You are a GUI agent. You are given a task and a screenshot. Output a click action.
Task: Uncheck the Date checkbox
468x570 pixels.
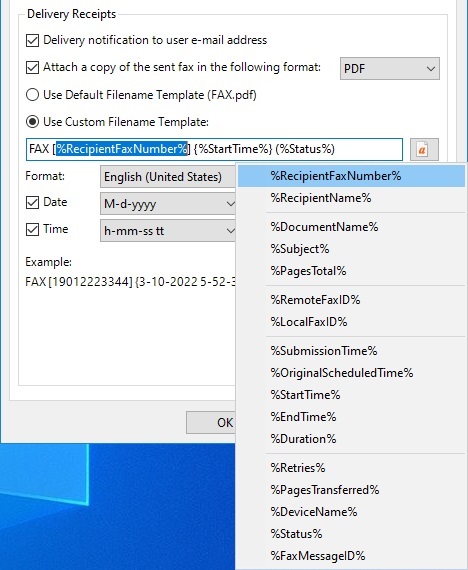click(32, 202)
